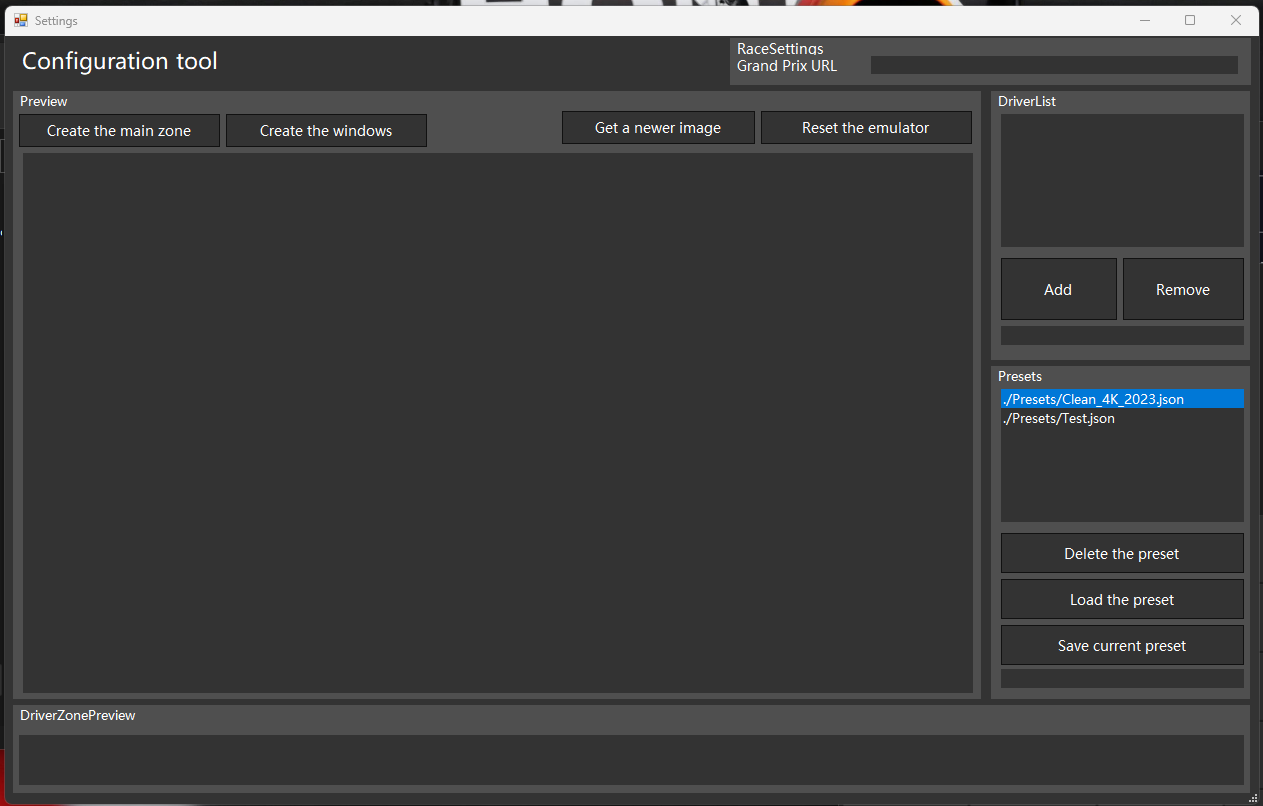Select the ./Presets/Clean_4K_2023.json preset
The image size is (1263, 806).
tap(1092, 398)
